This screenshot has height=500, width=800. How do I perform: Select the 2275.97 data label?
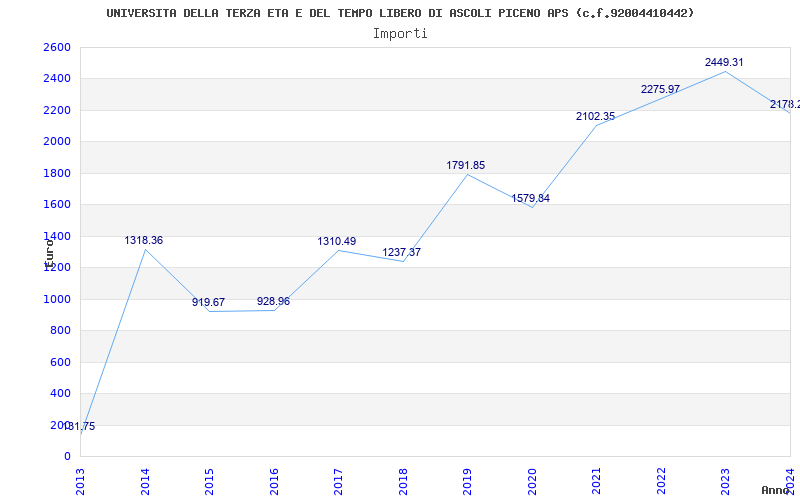(660, 89)
